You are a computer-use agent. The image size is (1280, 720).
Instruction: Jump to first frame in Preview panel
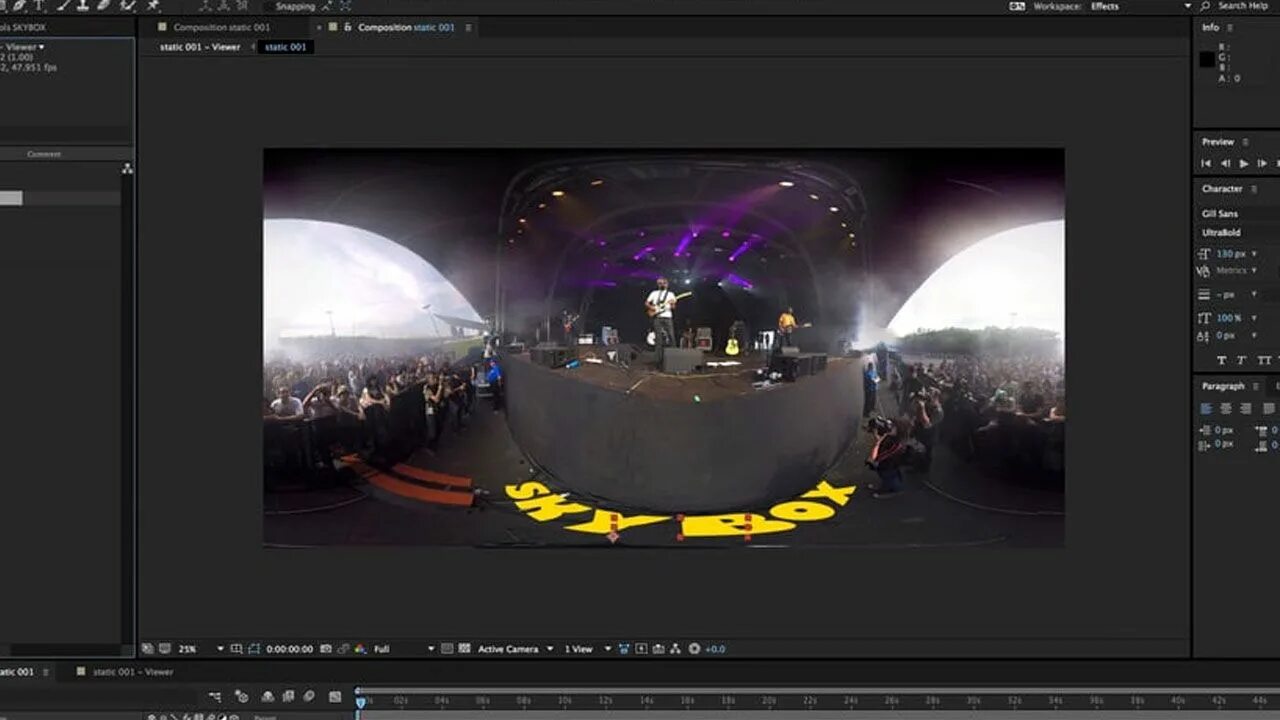coord(1206,163)
